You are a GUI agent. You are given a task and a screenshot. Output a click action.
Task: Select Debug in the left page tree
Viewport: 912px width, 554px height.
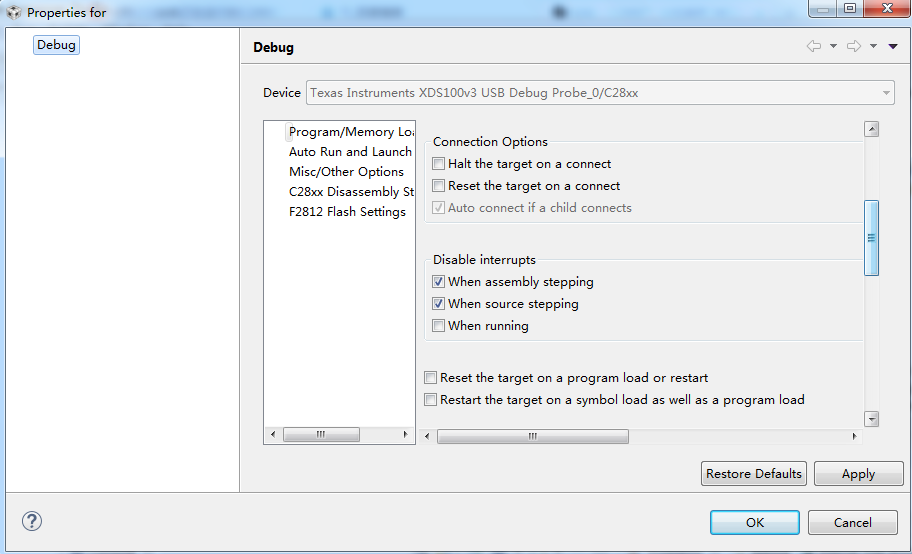pyautogui.click(x=56, y=45)
